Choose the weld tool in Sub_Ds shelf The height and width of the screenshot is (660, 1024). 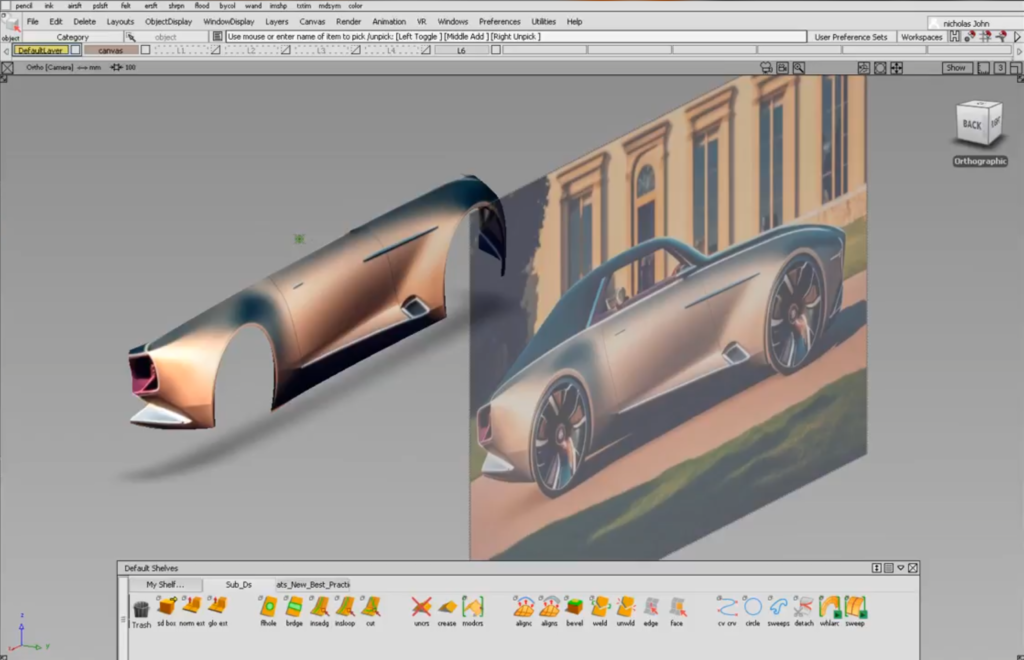pyautogui.click(x=600, y=607)
